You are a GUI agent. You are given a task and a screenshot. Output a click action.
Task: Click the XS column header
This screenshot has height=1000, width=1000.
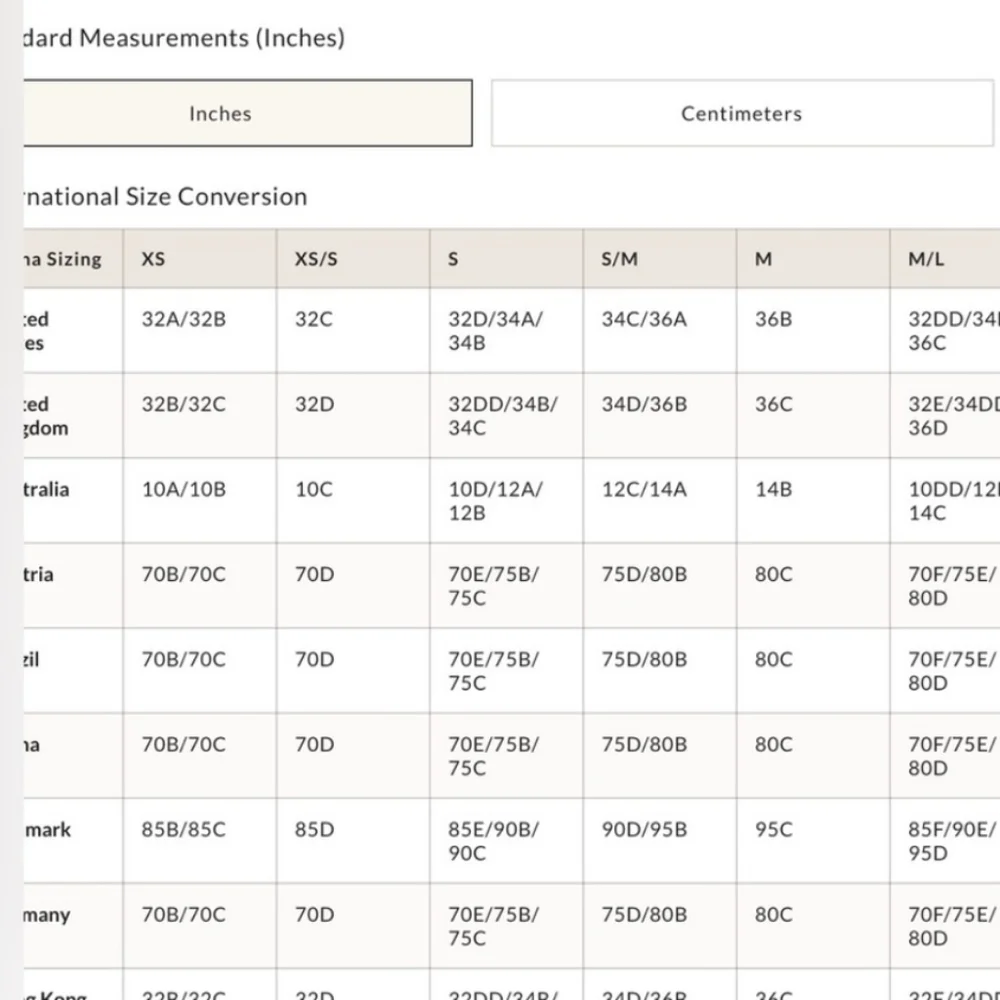200,259
